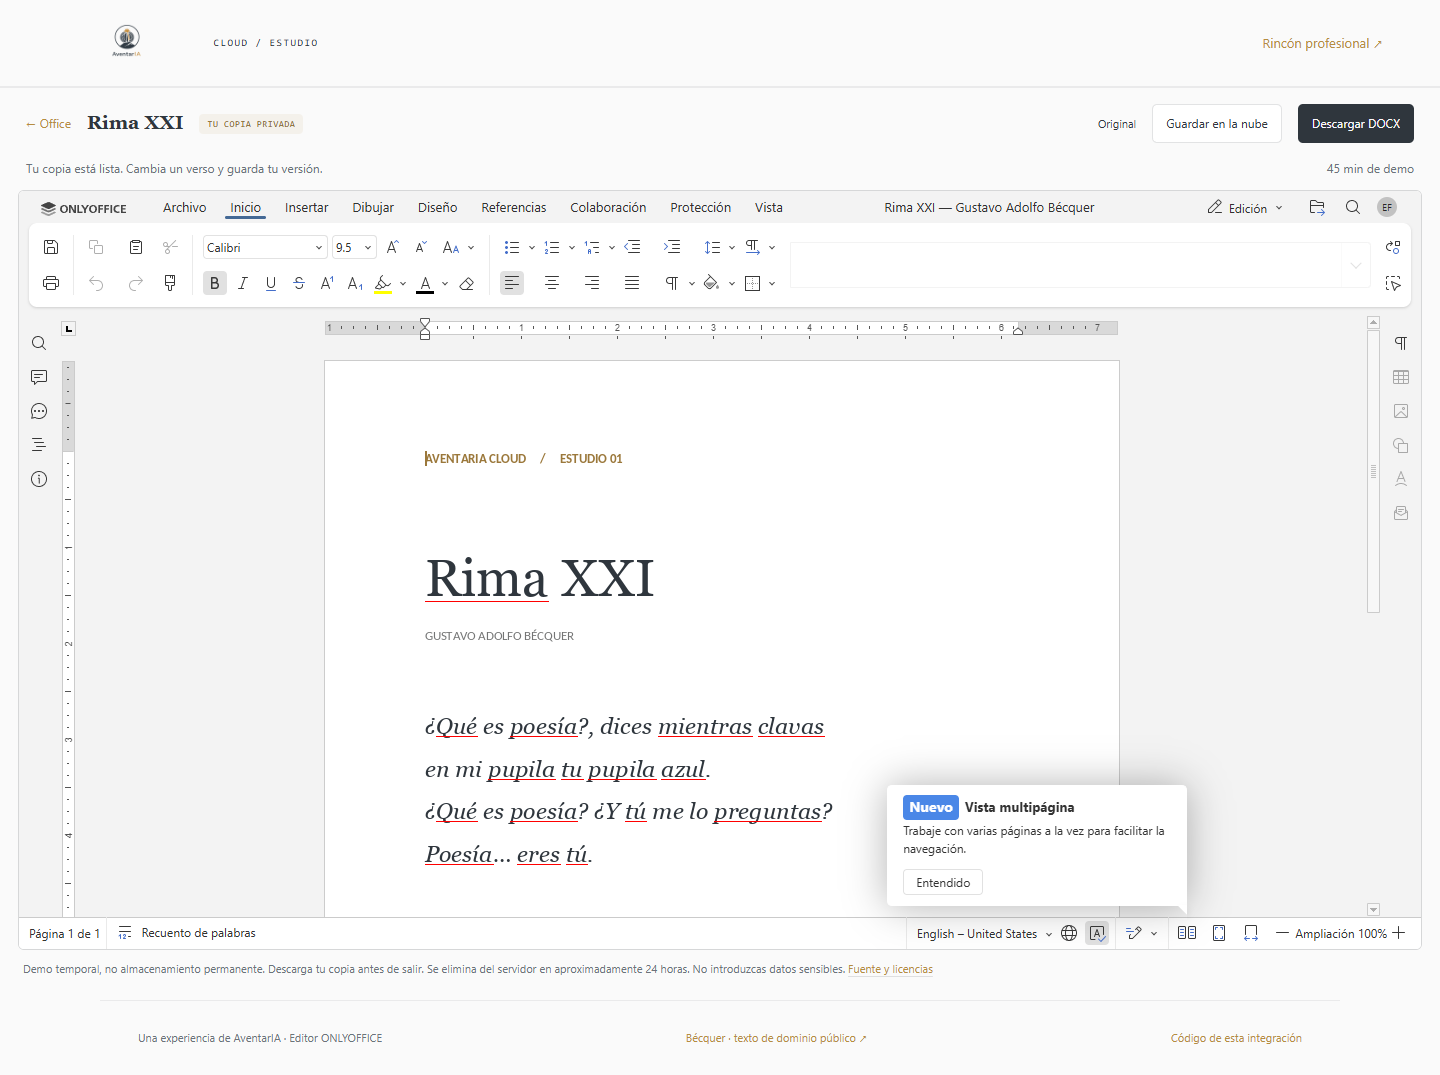Expand the bullet list dropdown arrow
1440x1075 pixels.
coord(532,248)
